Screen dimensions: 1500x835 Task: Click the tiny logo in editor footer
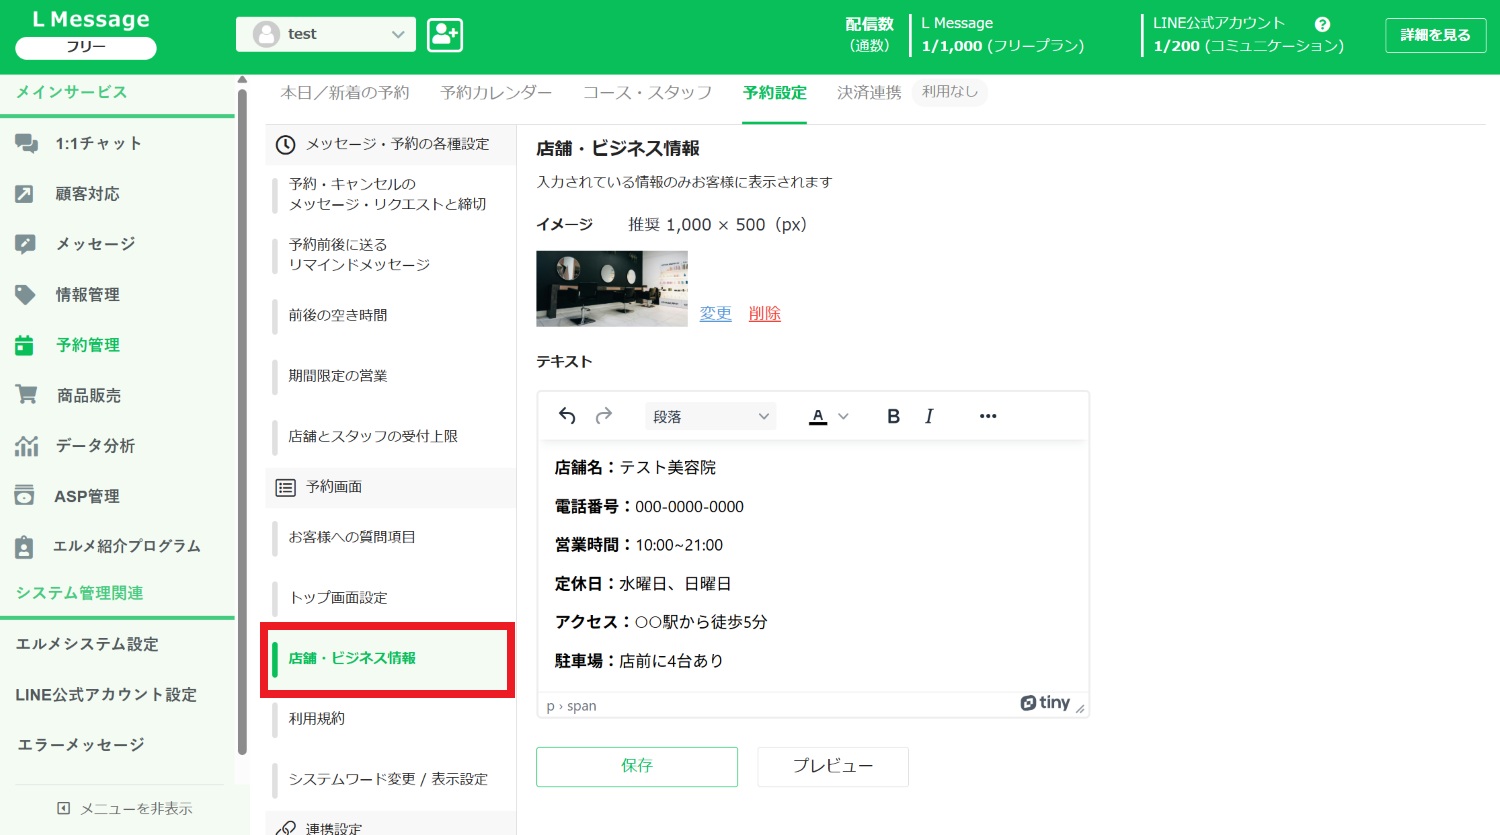(1045, 703)
